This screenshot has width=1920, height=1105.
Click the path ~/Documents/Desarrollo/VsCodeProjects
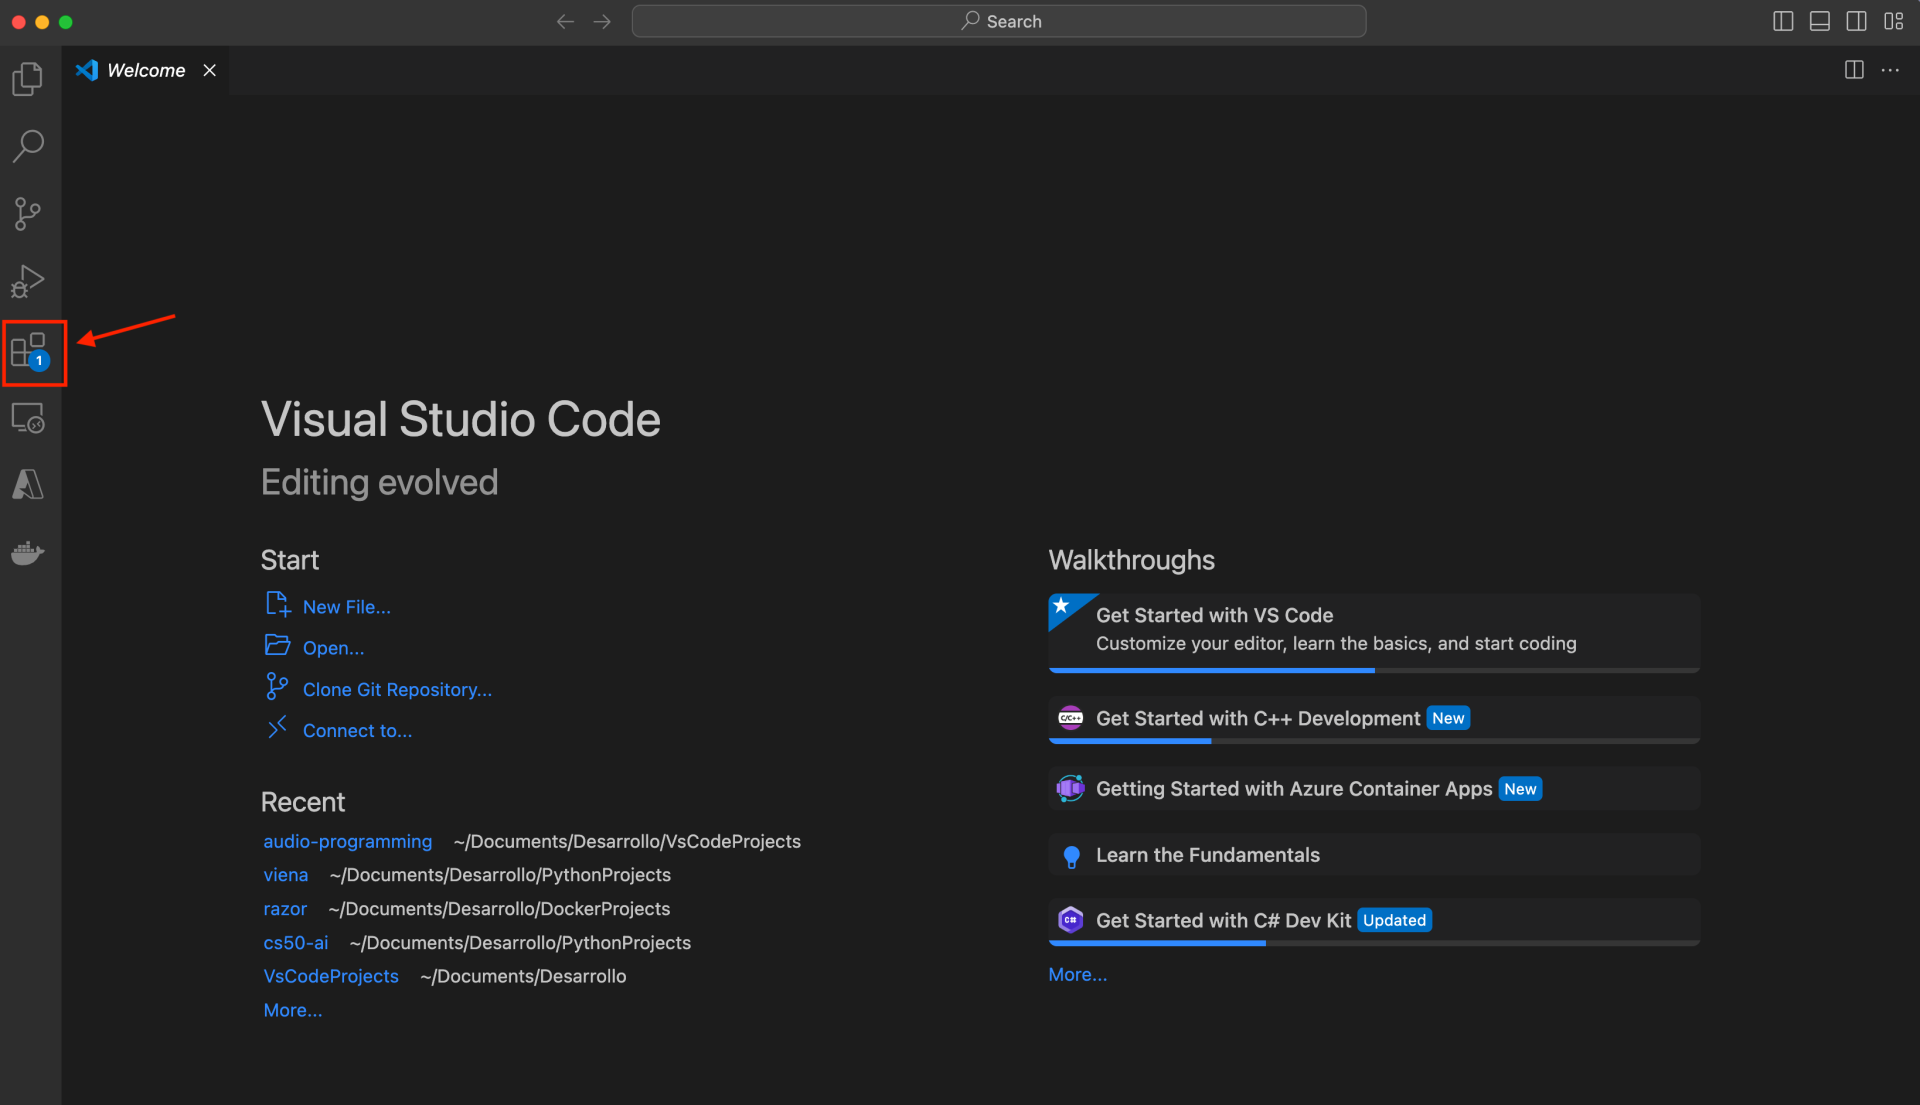tap(627, 842)
